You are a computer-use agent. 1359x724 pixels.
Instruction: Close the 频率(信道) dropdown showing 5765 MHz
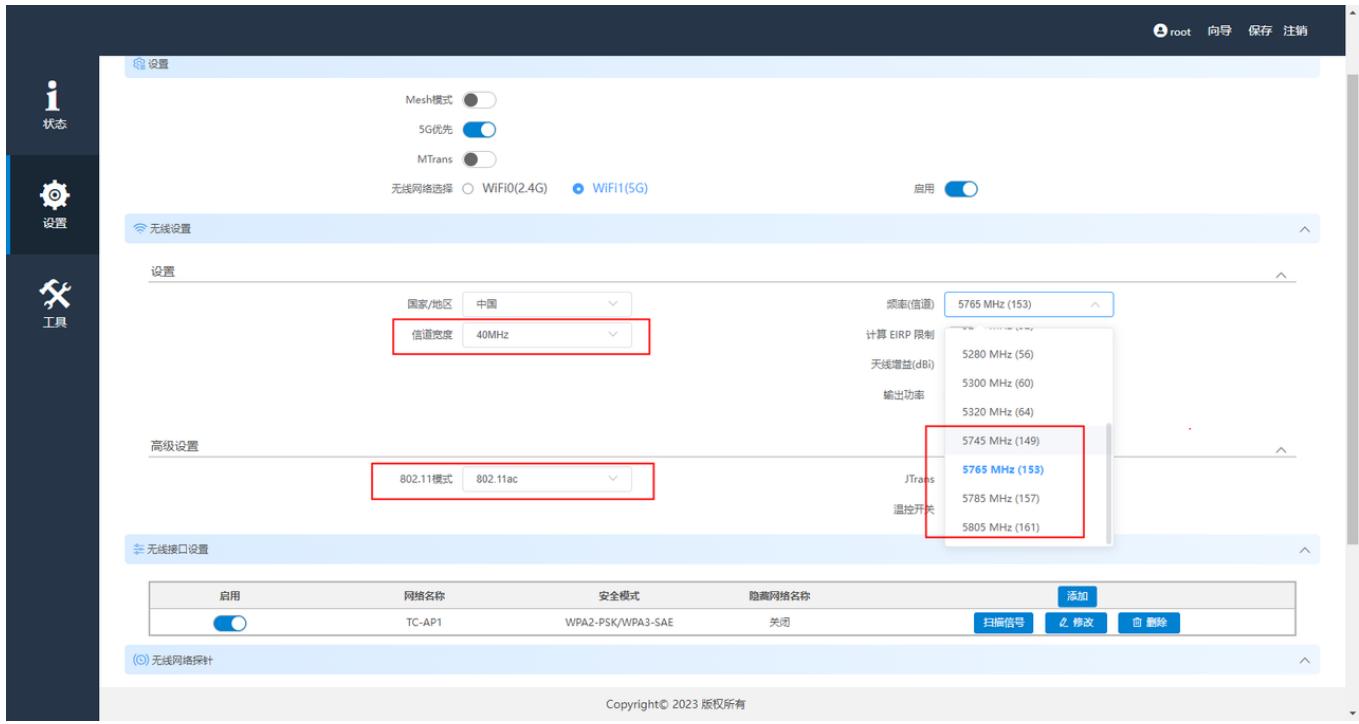pos(1029,304)
